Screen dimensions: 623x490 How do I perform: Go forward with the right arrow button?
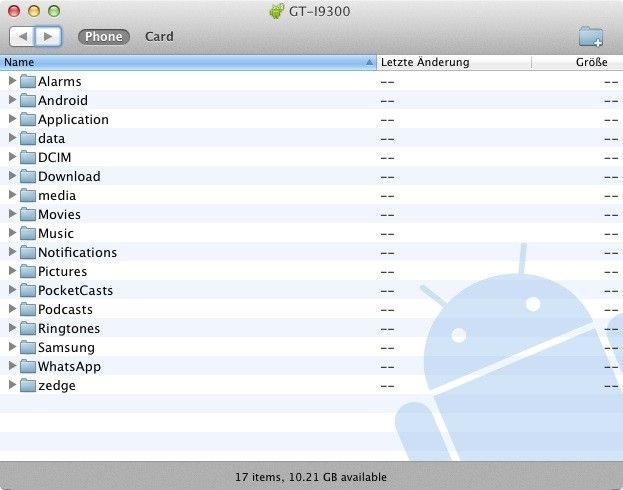(48, 37)
